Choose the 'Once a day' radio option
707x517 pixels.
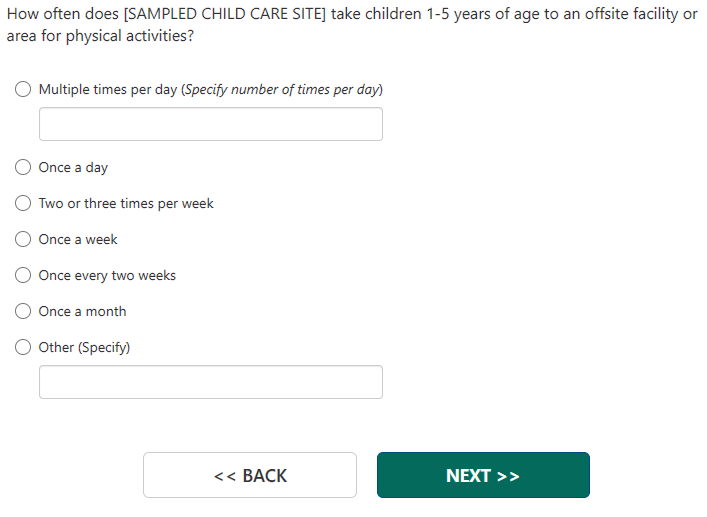pyautogui.click(x=23, y=167)
